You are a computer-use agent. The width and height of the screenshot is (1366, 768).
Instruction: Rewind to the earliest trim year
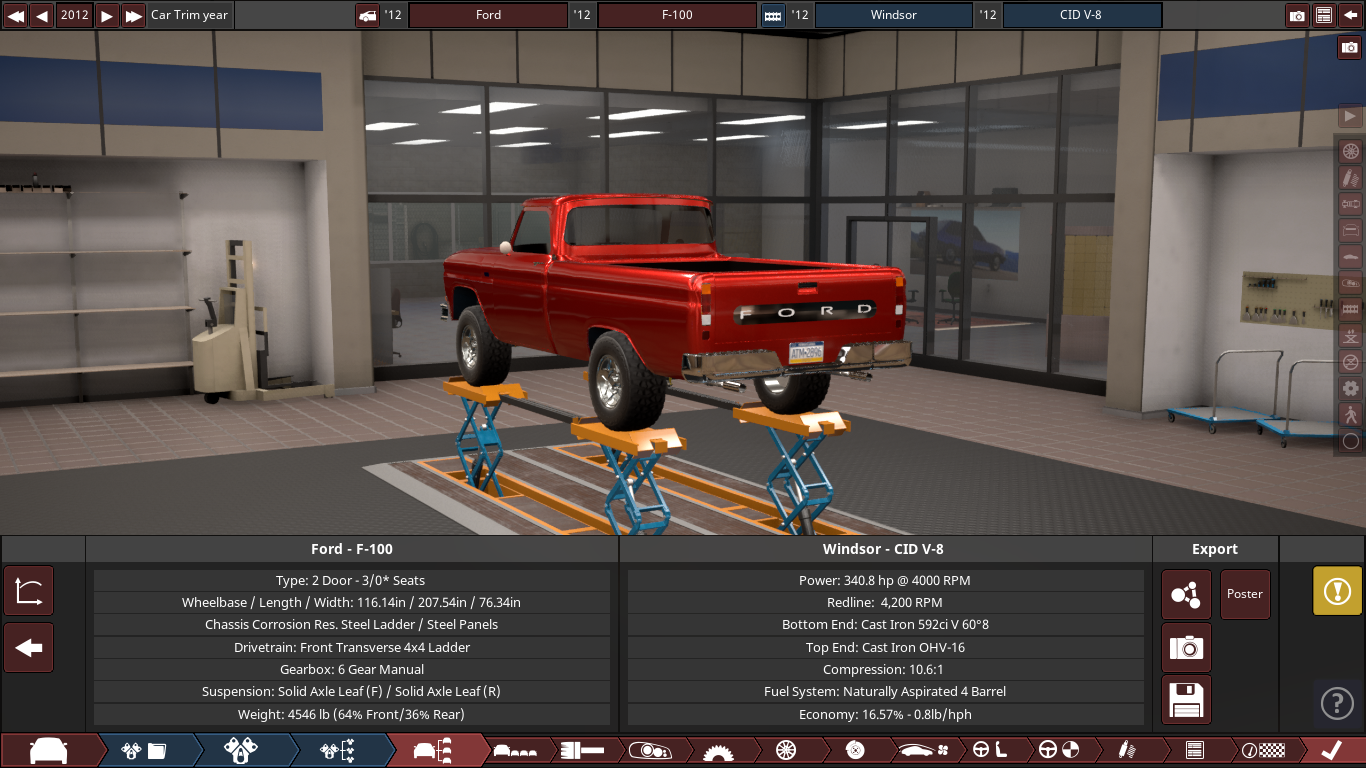[x=15, y=15]
